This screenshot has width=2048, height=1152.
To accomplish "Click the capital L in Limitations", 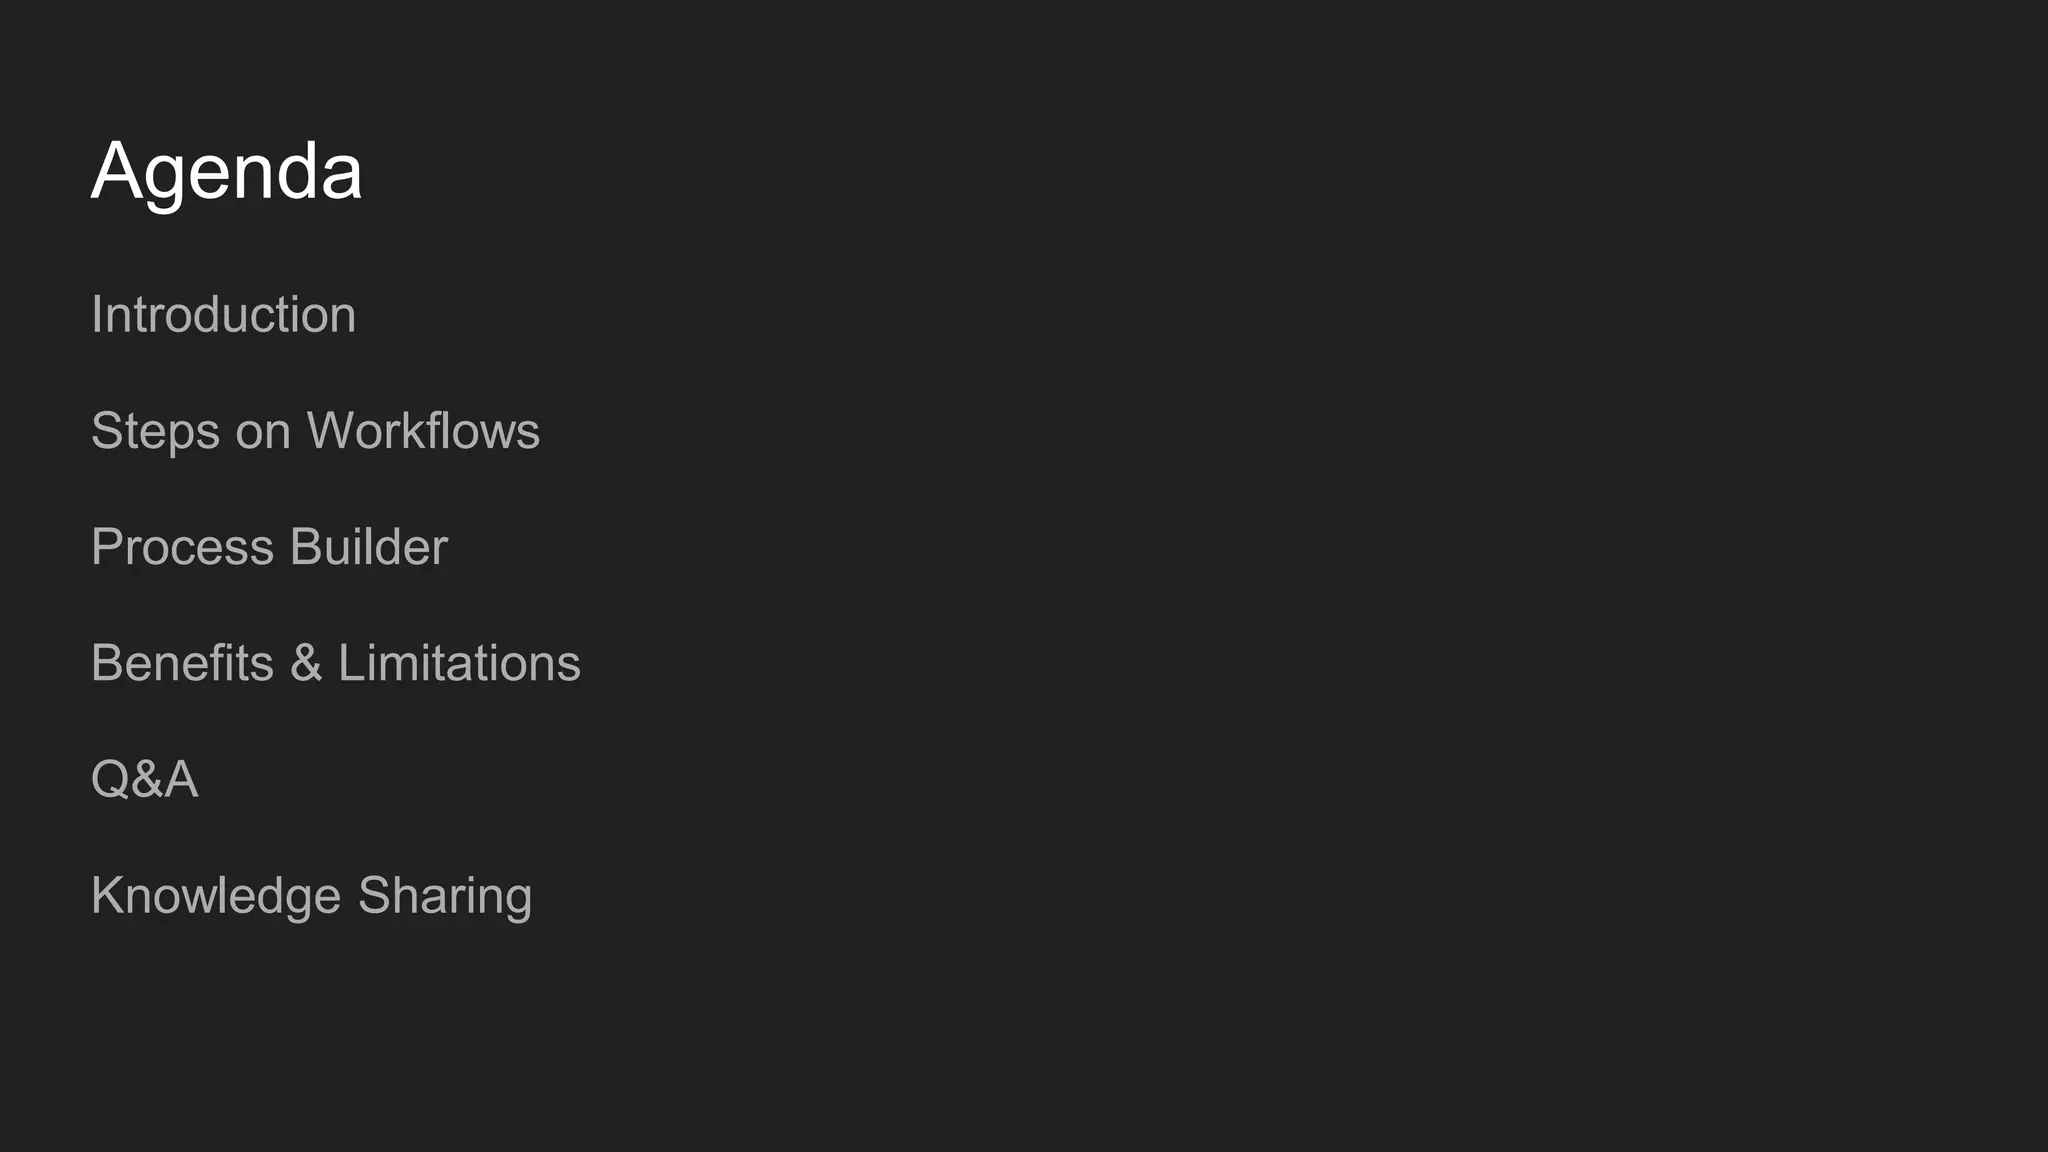I will [348, 663].
